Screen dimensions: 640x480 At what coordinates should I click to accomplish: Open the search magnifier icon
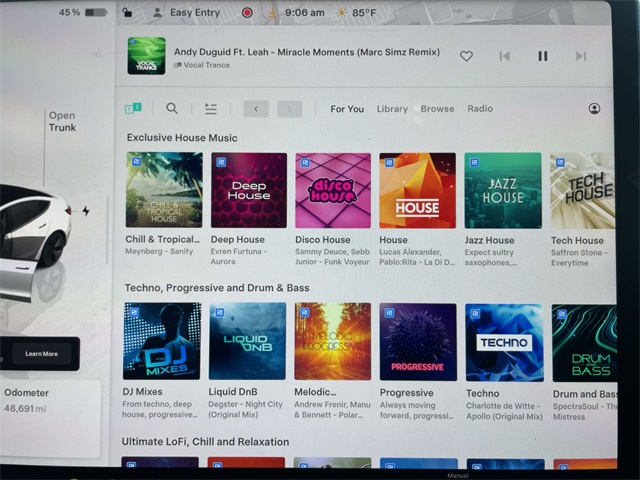tap(172, 109)
